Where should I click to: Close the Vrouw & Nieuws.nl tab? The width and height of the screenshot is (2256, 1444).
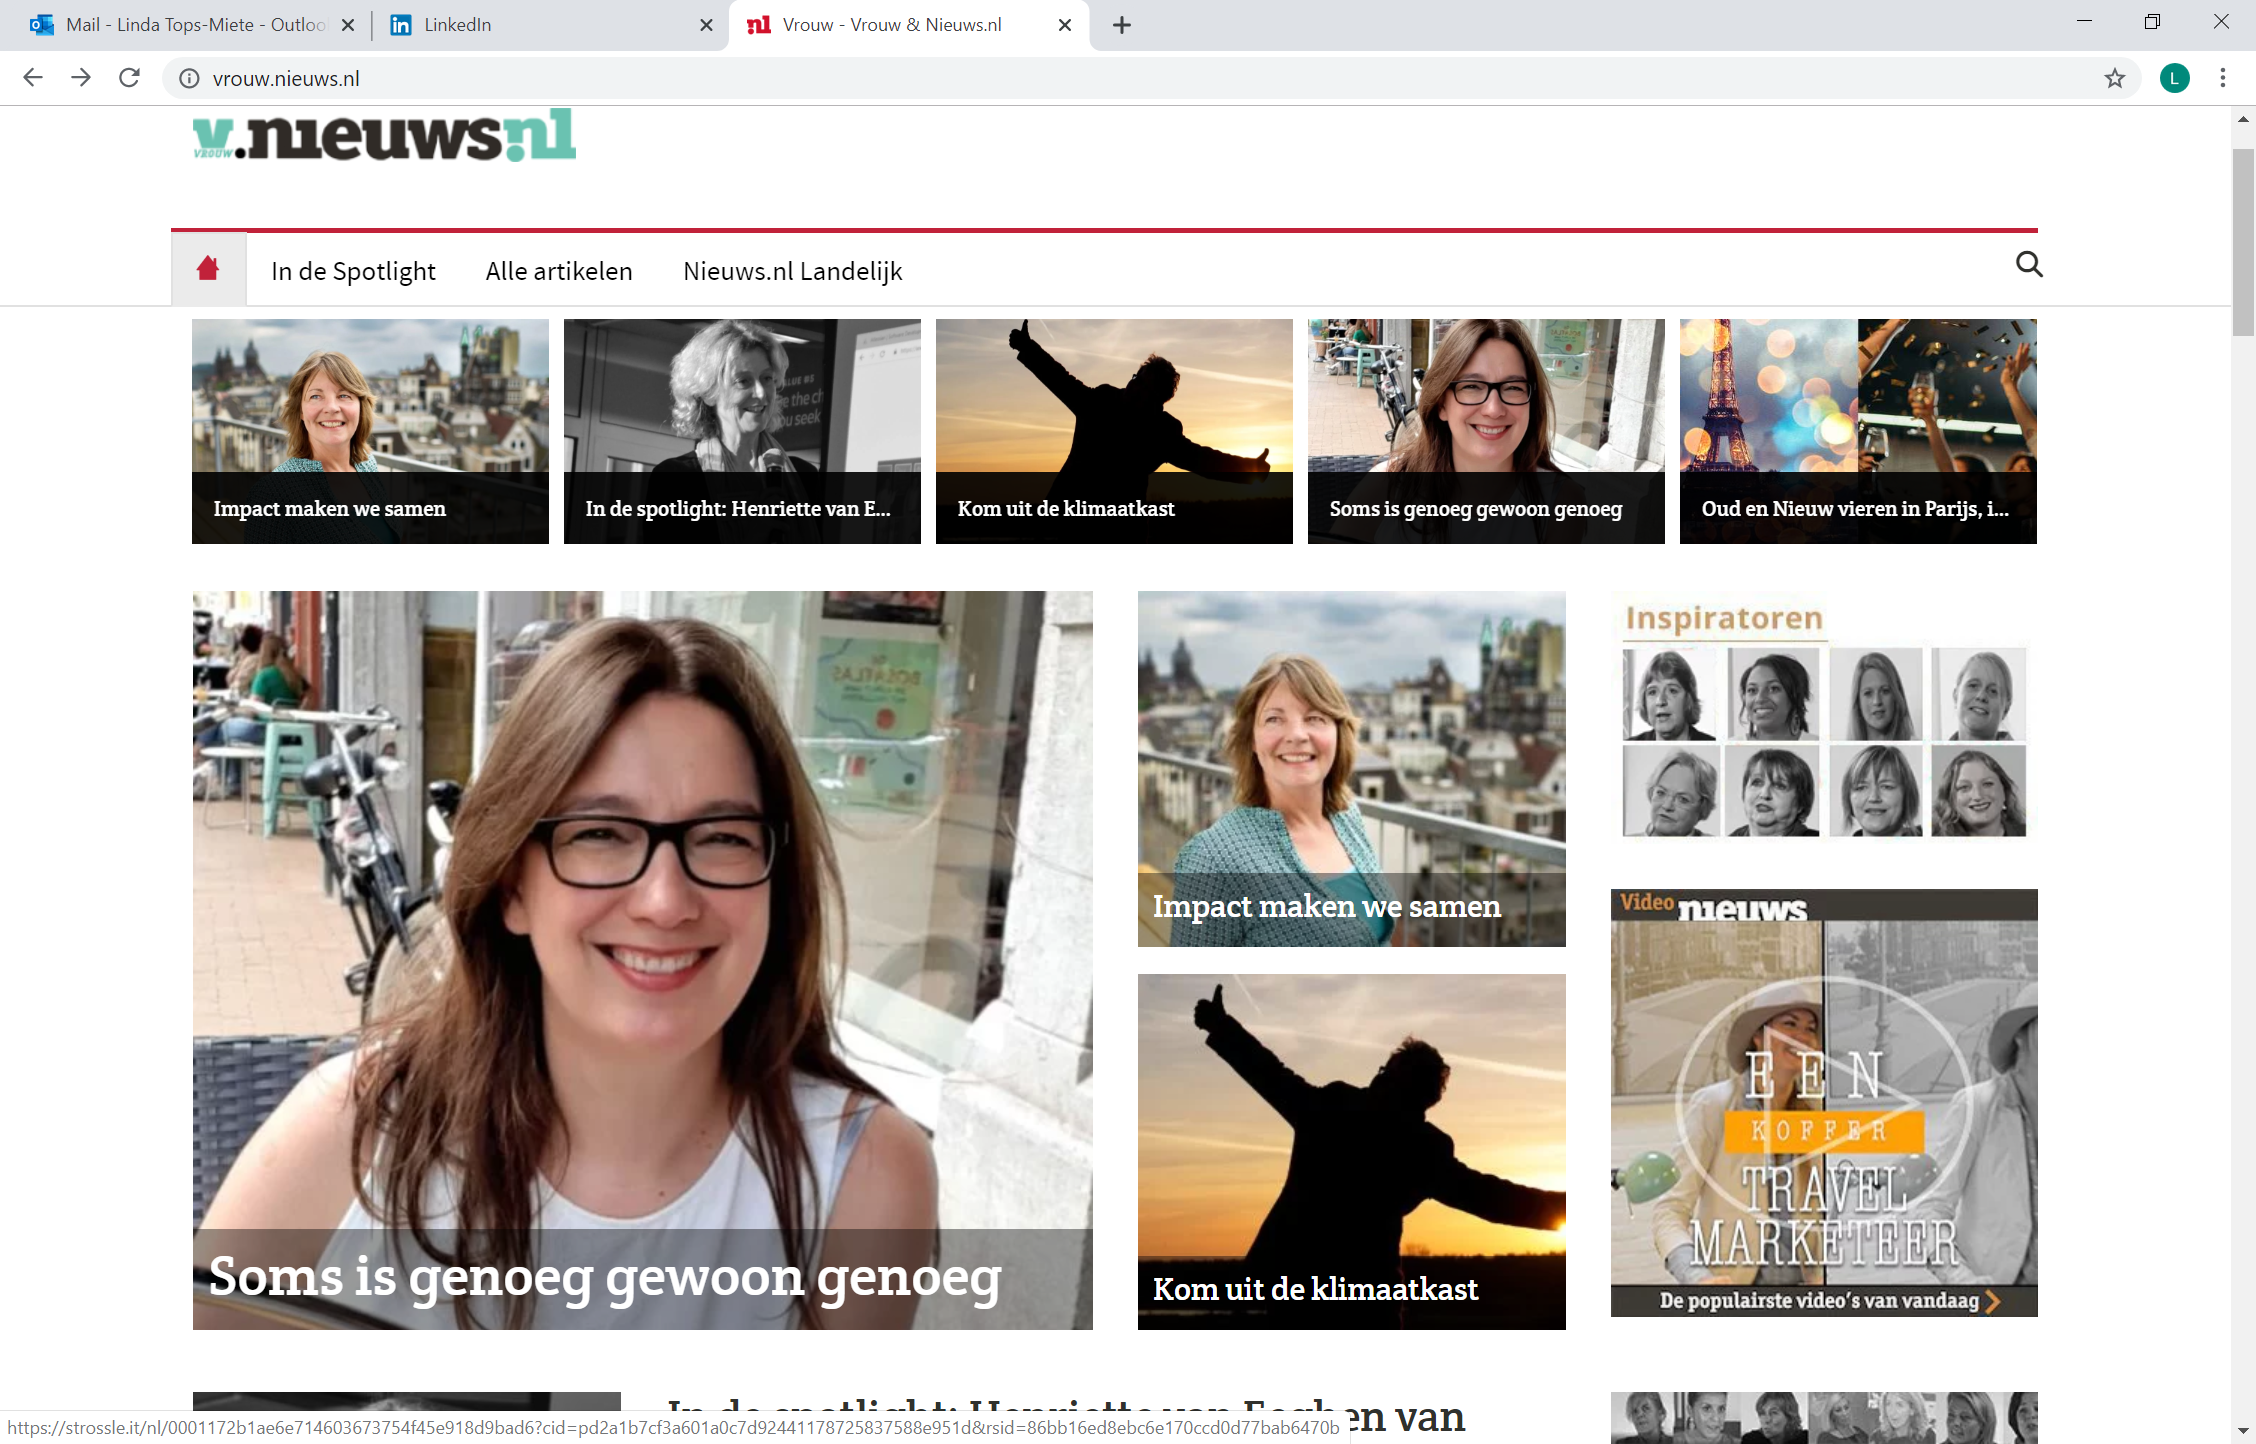(1065, 25)
